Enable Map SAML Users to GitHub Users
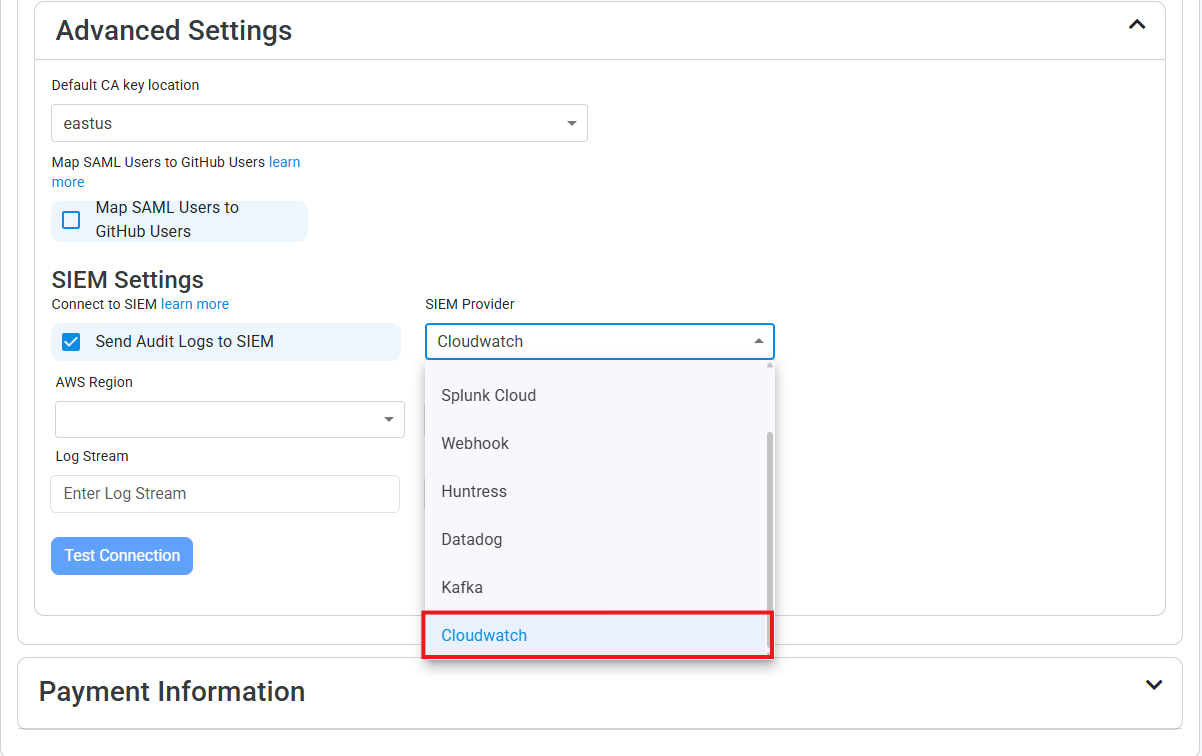 pos(71,221)
